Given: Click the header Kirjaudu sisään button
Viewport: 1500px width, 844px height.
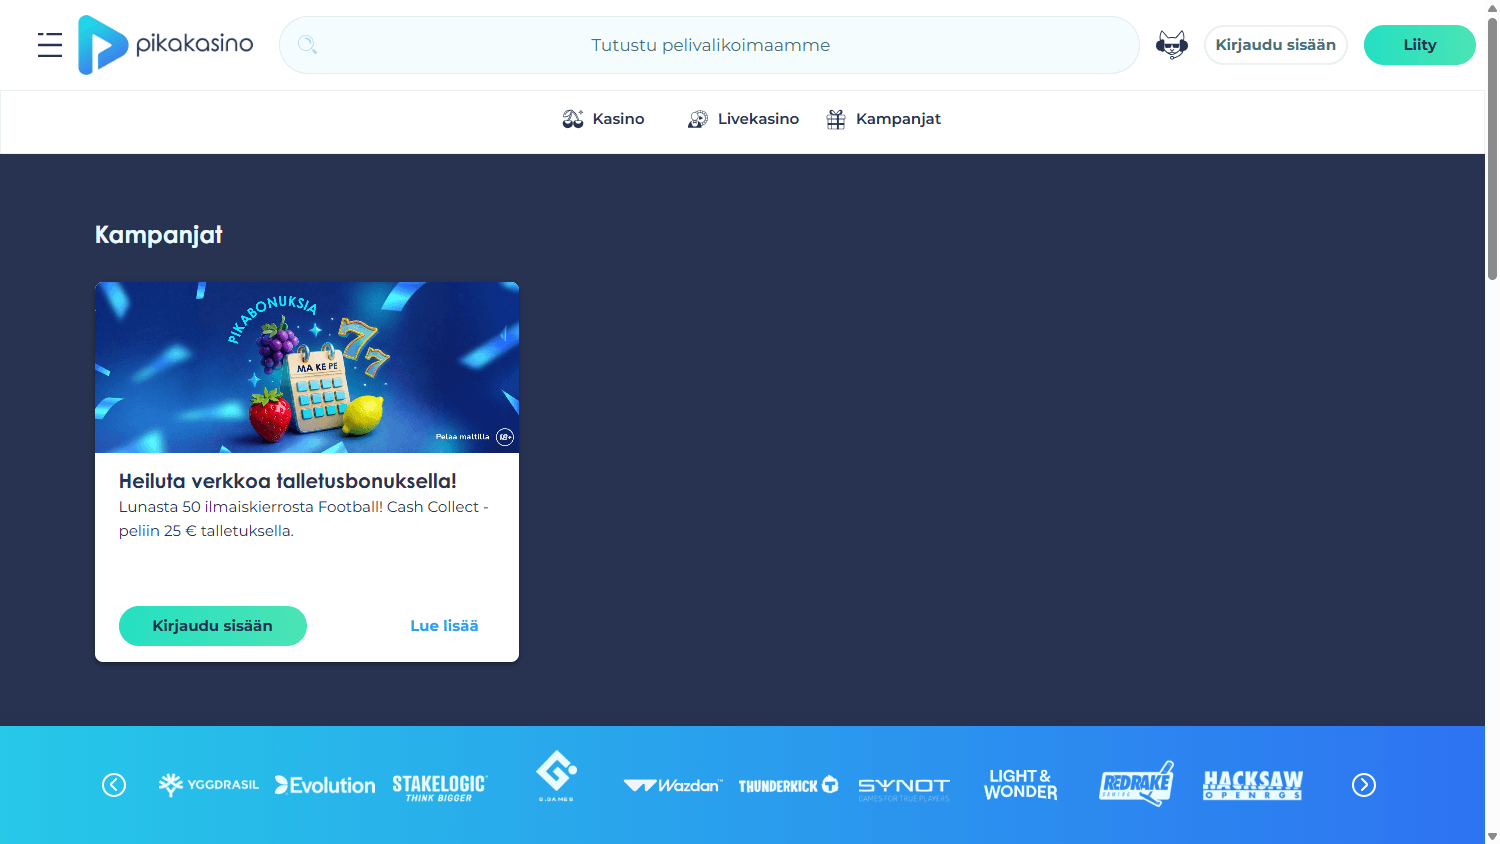Looking at the screenshot, I should click(x=1276, y=45).
